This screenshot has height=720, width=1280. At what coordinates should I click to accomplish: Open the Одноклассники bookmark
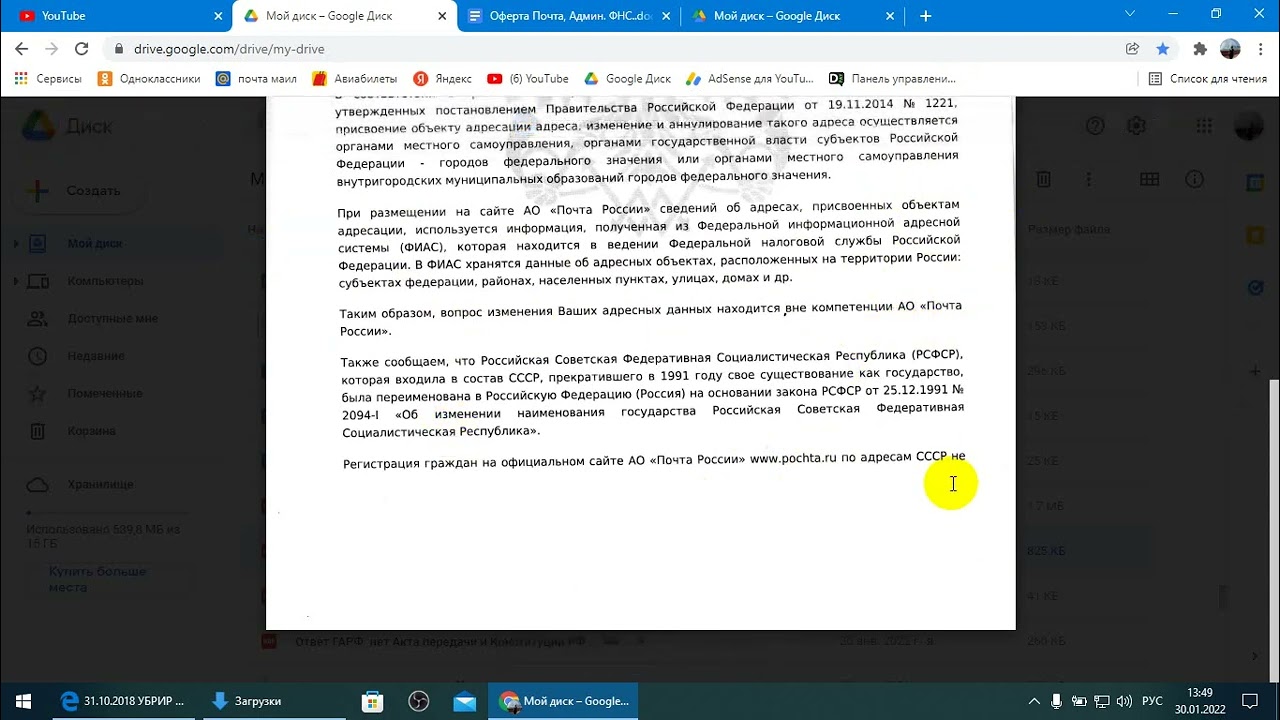tap(149, 78)
